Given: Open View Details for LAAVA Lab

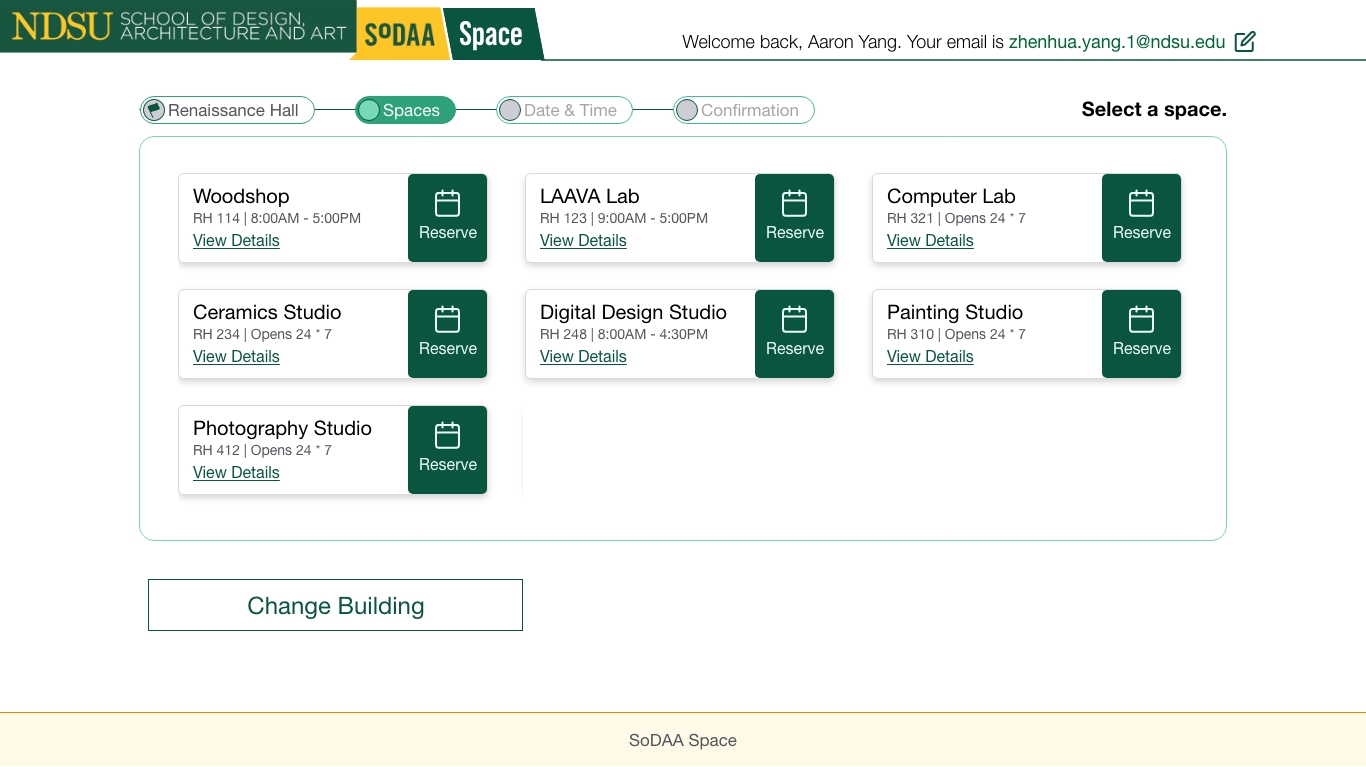Looking at the screenshot, I should [583, 241].
